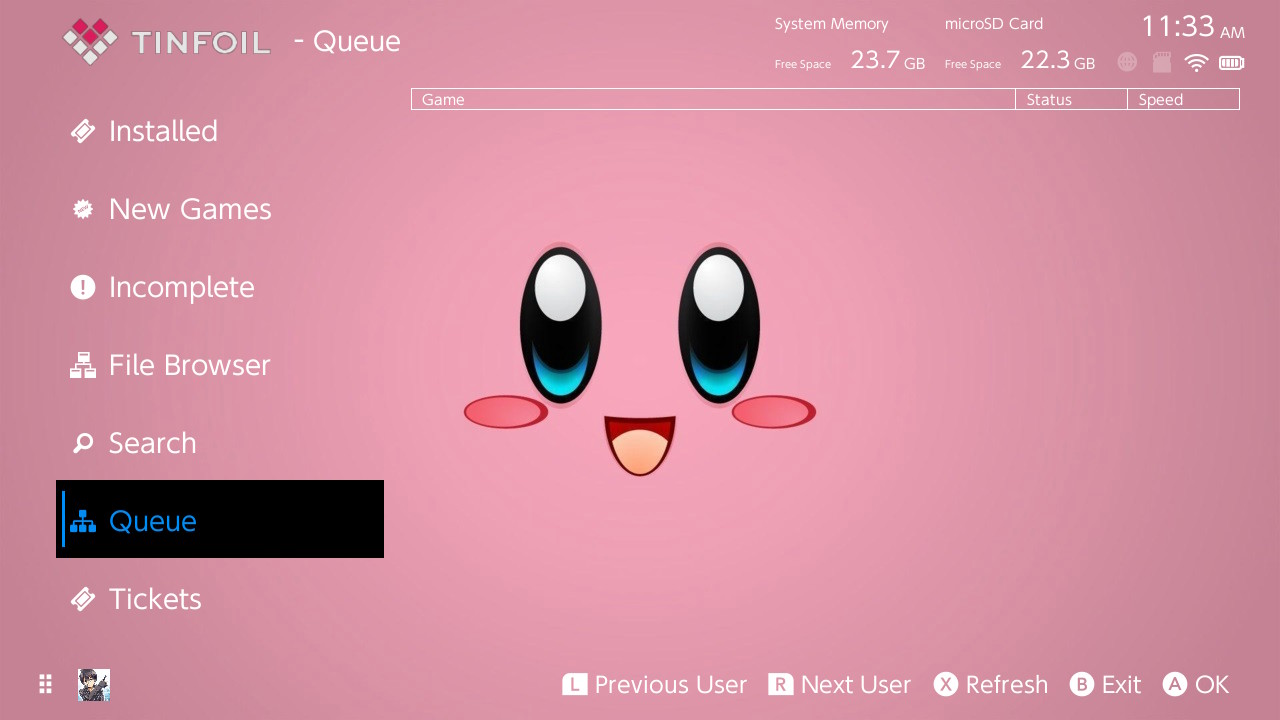Click OK label
Viewport: 1280px width, 720px height.
1211,684
